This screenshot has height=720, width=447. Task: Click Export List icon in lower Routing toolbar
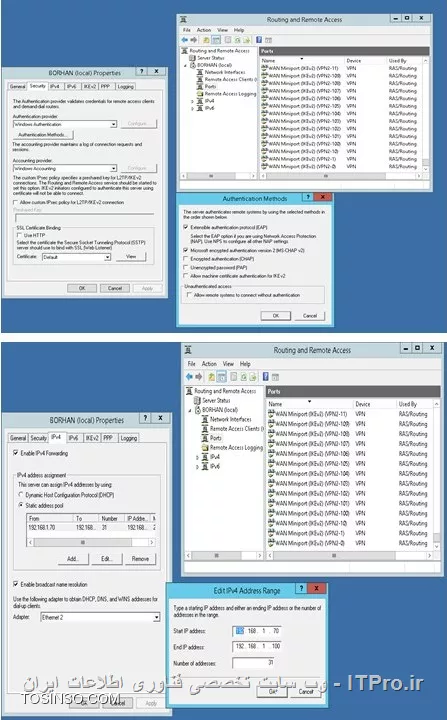pos(253,377)
